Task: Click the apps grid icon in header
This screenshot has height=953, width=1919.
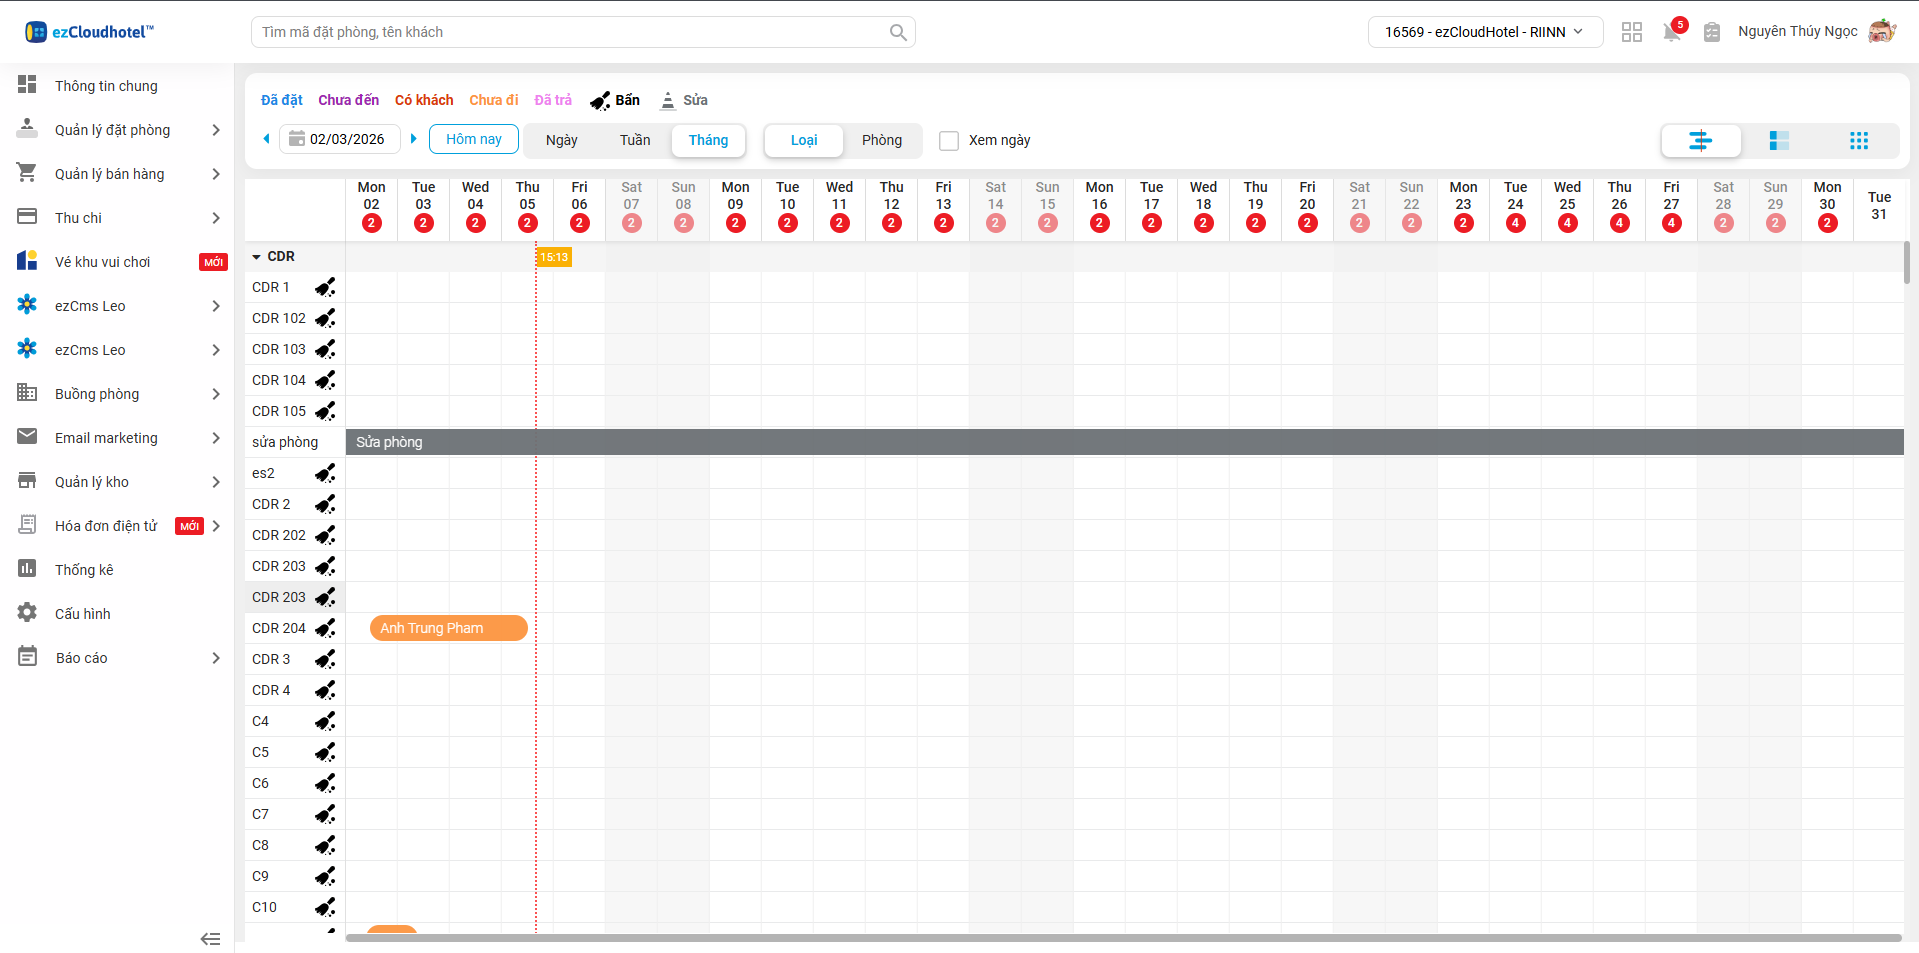Action: pyautogui.click(x=1631, y=32)
